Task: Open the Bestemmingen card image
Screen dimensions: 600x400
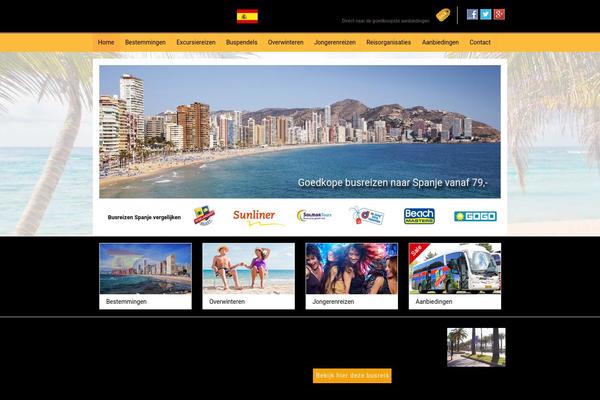Action: tap(145, 269)
